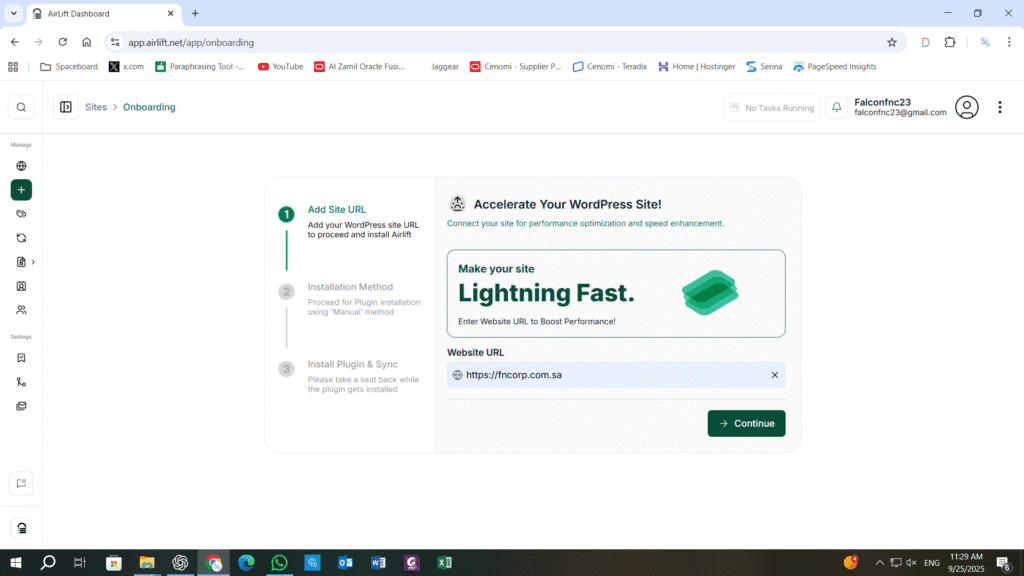Open Windows Start menu
The width and height of the screenshot is (1024, 576).
tap(16, 563)
